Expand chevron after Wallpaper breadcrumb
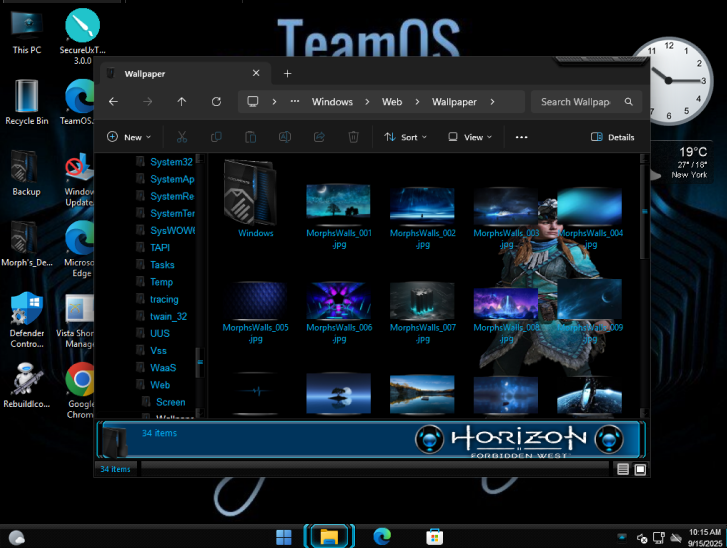Screen dimensions: 727x548 pos(492,102)
